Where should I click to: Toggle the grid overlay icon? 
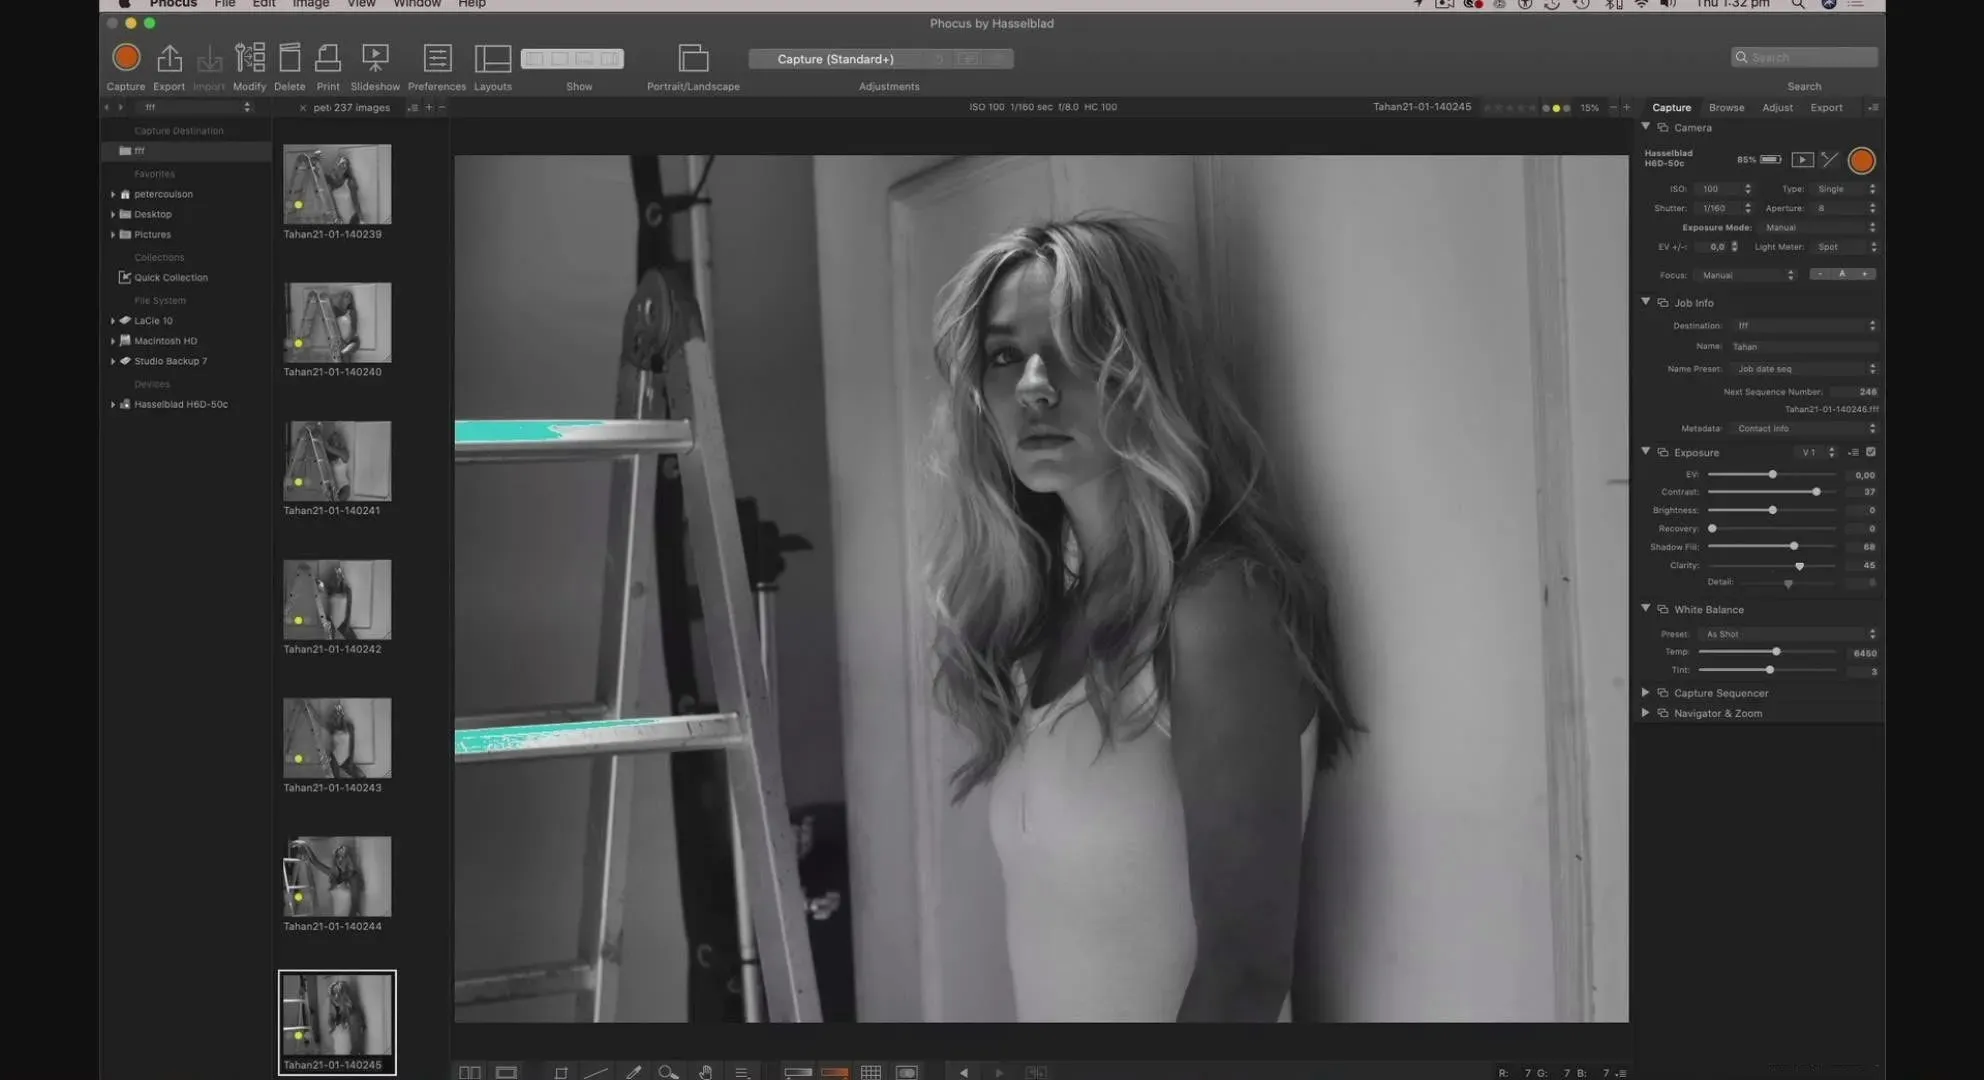(871, 1072)
